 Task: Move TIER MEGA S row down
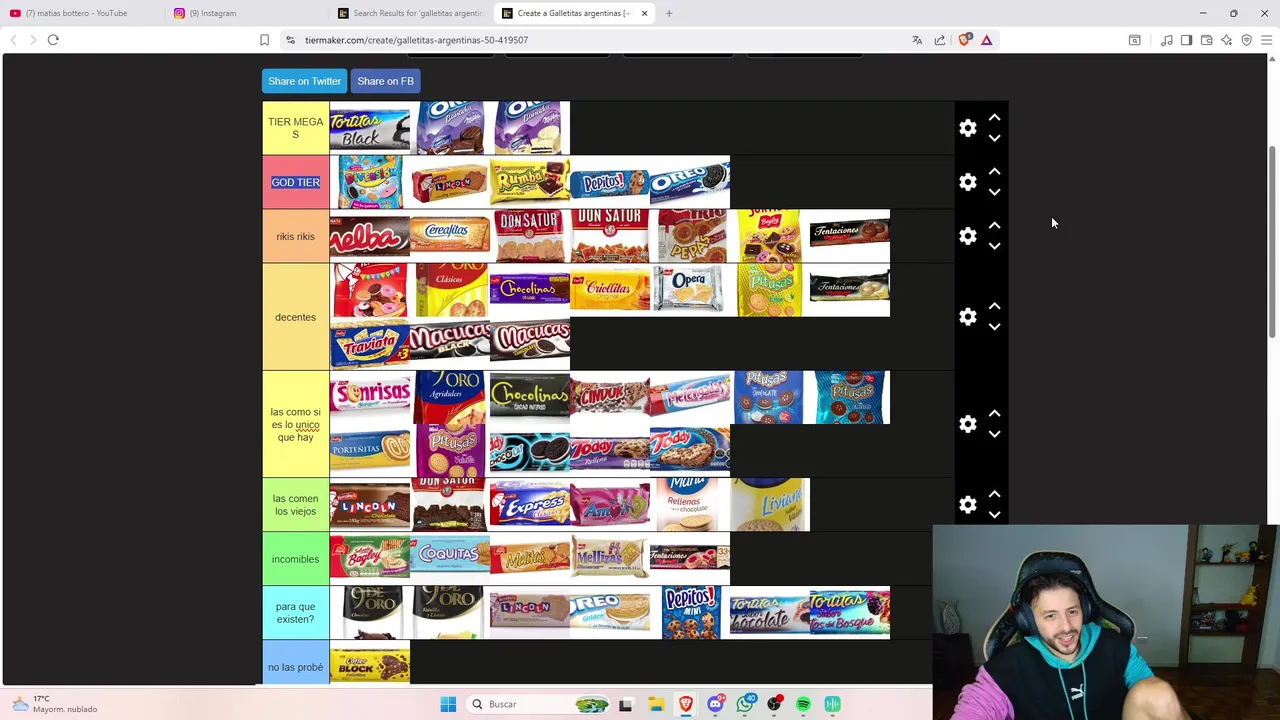[x=994, y=138]
